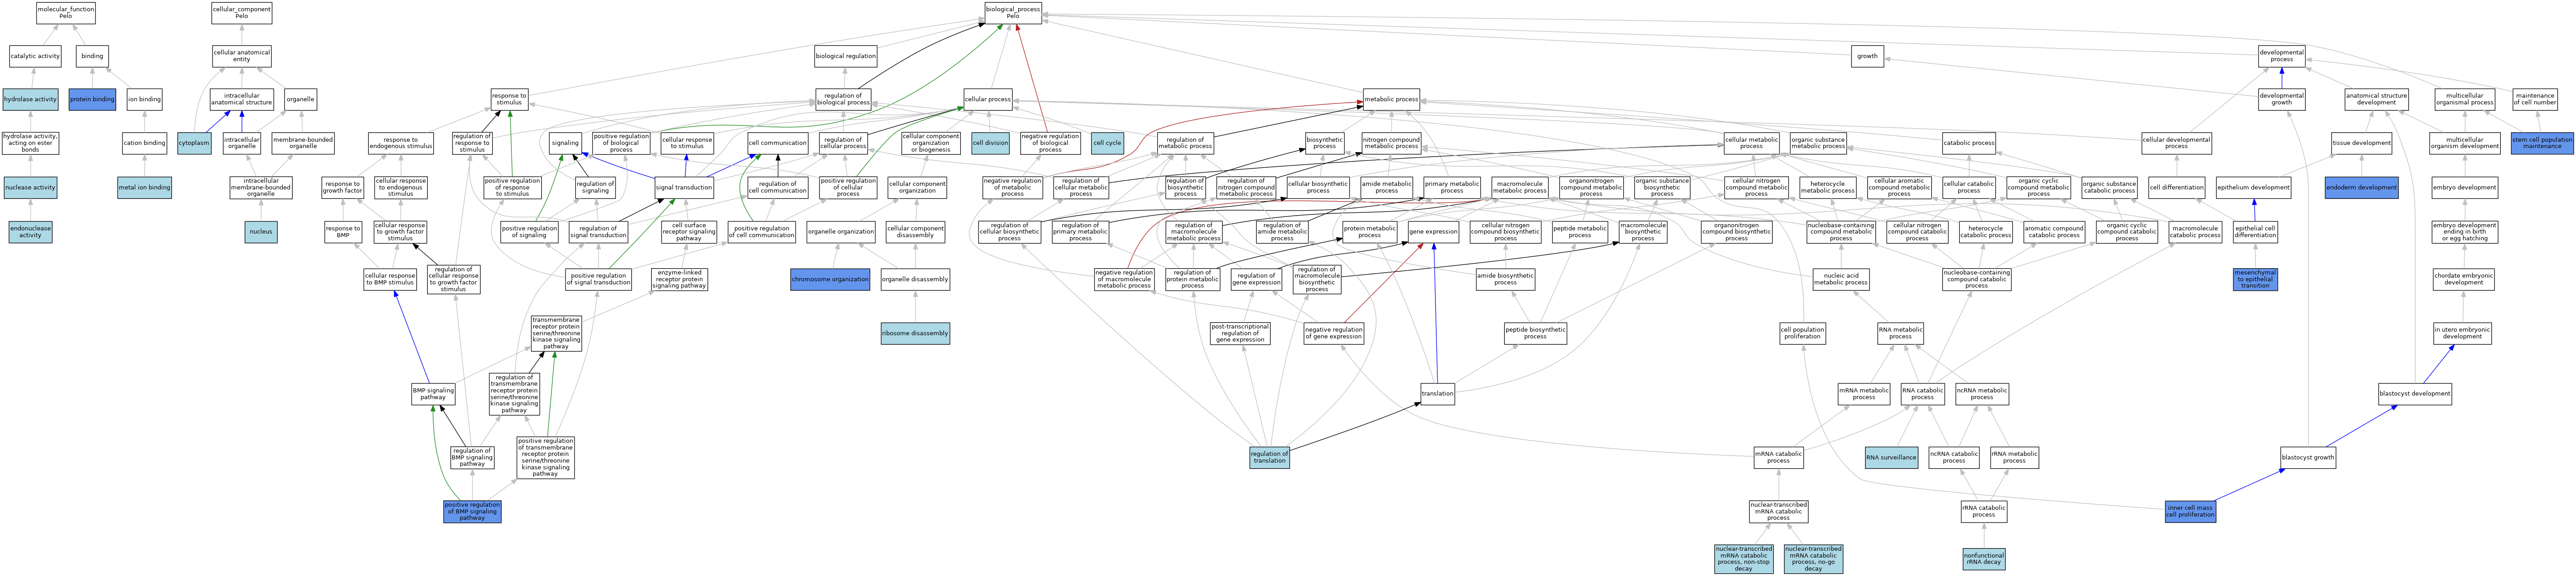Select 'mesenchymal to epithelial transition' node
Image resolution: width=2576 pixels, height=576 pixels.
(x=2255, y=279)
